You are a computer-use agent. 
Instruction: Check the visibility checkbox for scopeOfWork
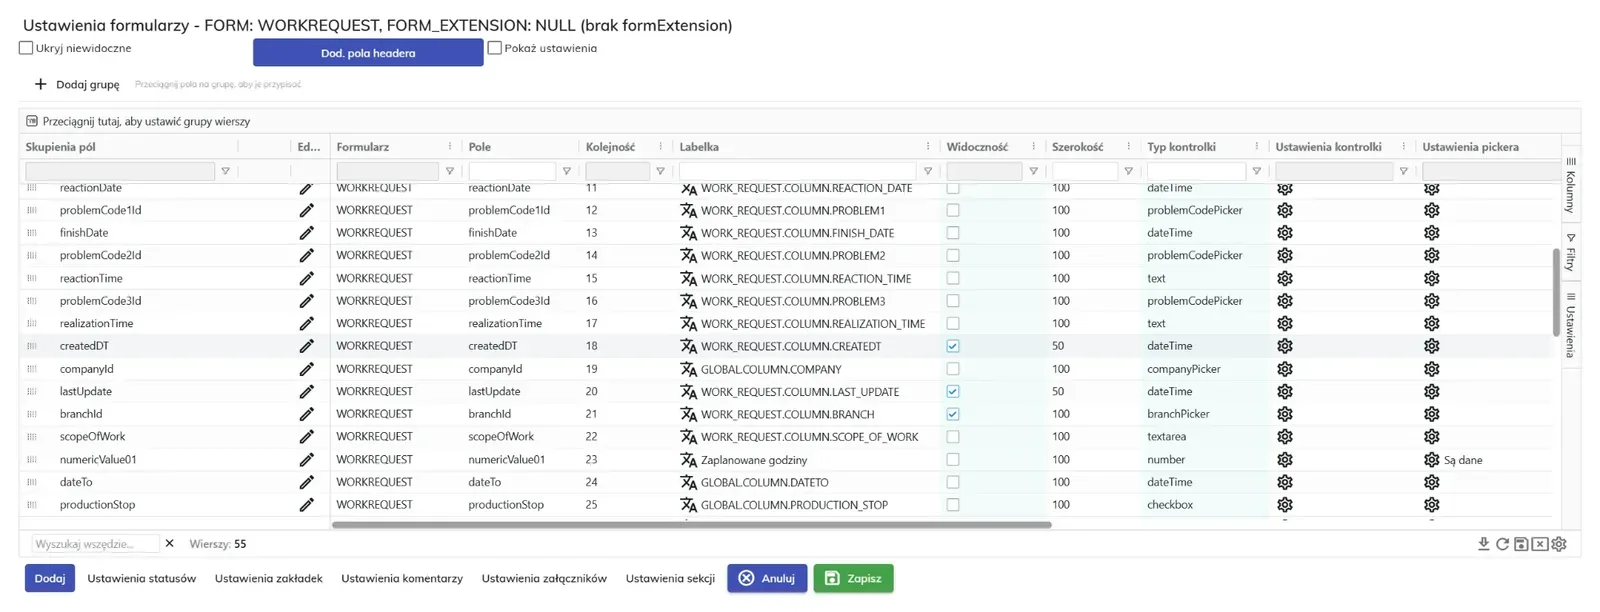pos(953,437)
